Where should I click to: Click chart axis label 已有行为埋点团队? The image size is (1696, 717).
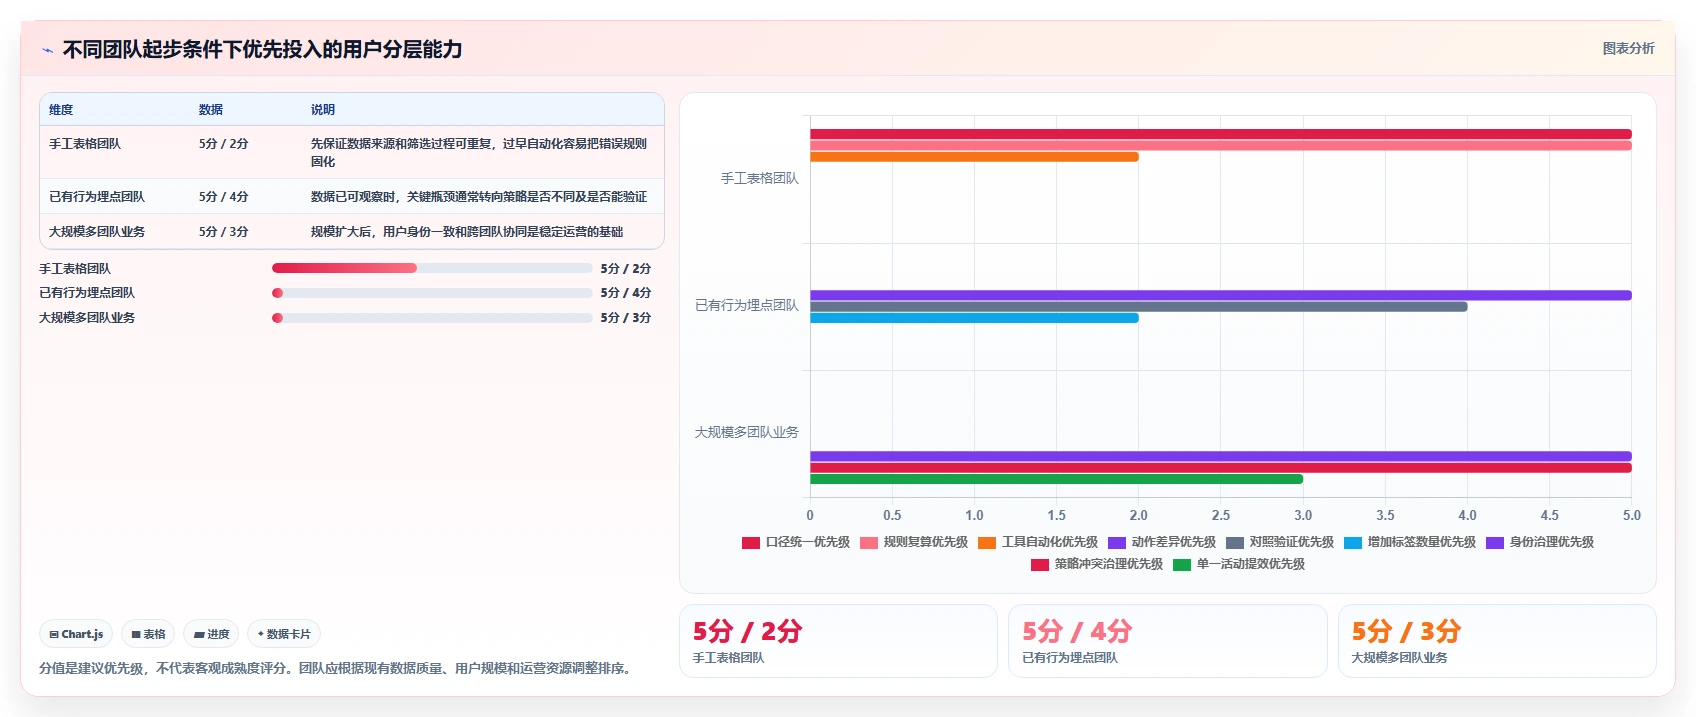[x=747, y=305]
